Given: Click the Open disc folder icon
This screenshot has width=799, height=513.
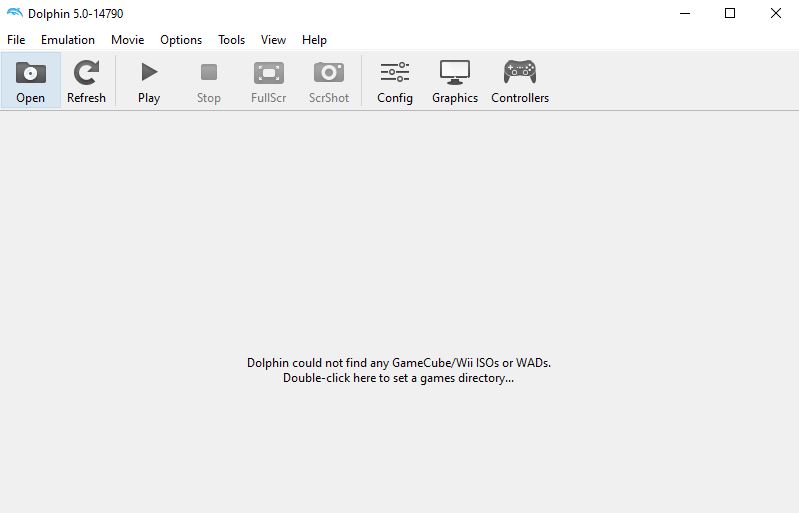Looking at the screenshot, I should pos(30,73).
